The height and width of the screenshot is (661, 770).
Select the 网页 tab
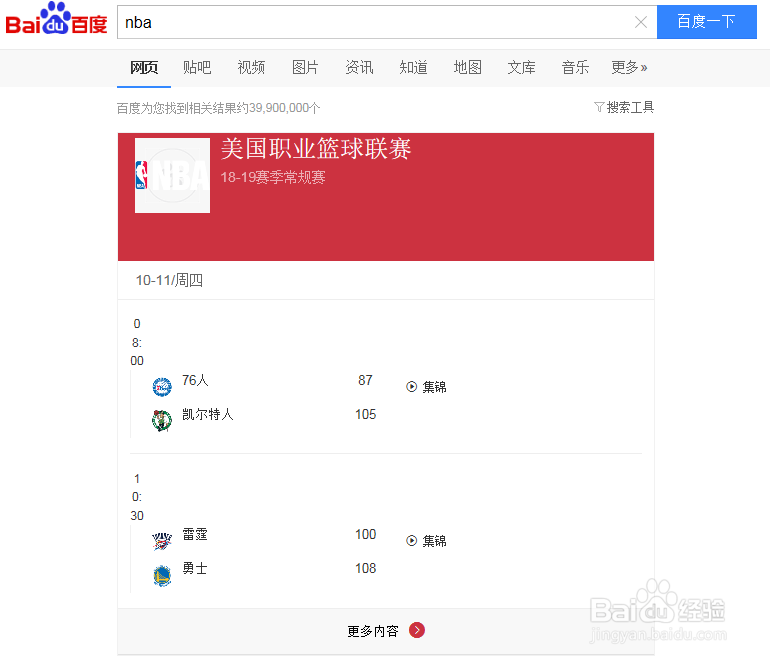tap(144, 67)
